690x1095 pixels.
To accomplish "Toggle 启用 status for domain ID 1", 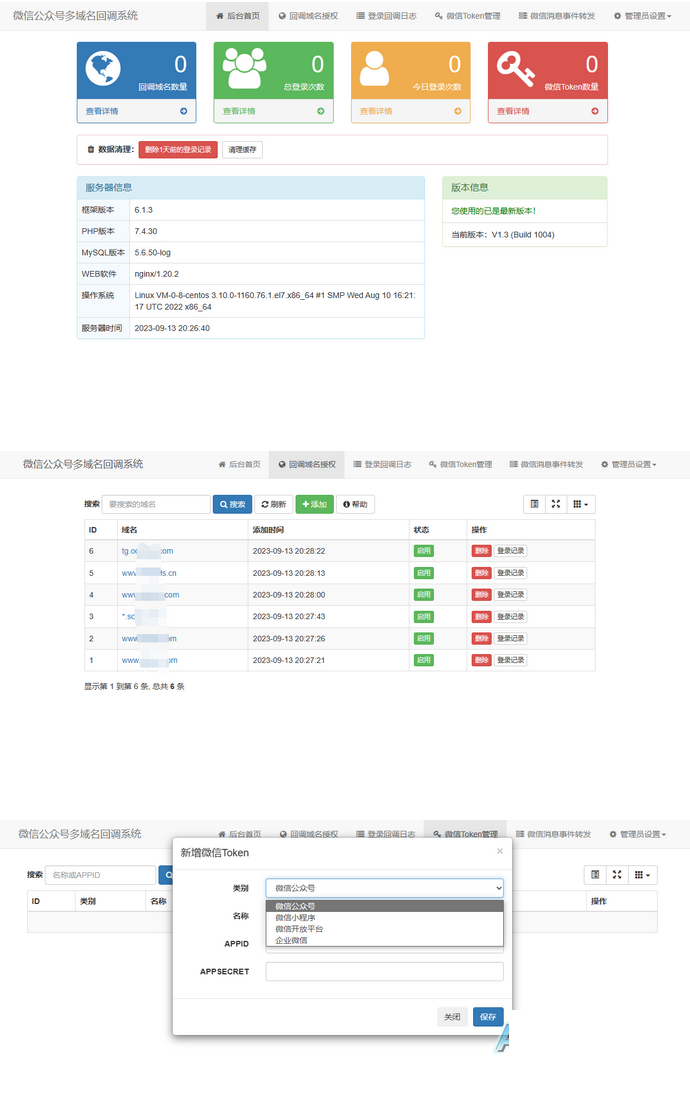I will click(x=423, y=660).
